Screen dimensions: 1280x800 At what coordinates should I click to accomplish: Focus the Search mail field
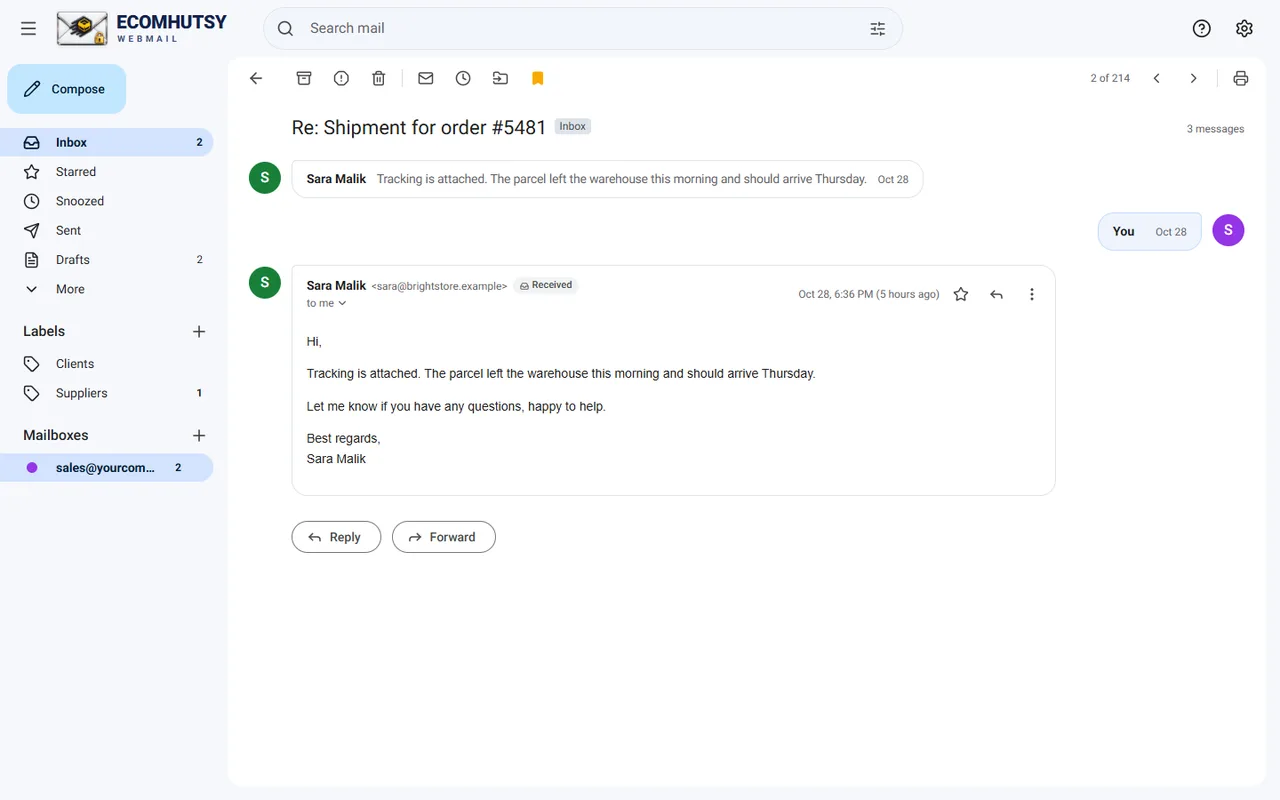583,28
